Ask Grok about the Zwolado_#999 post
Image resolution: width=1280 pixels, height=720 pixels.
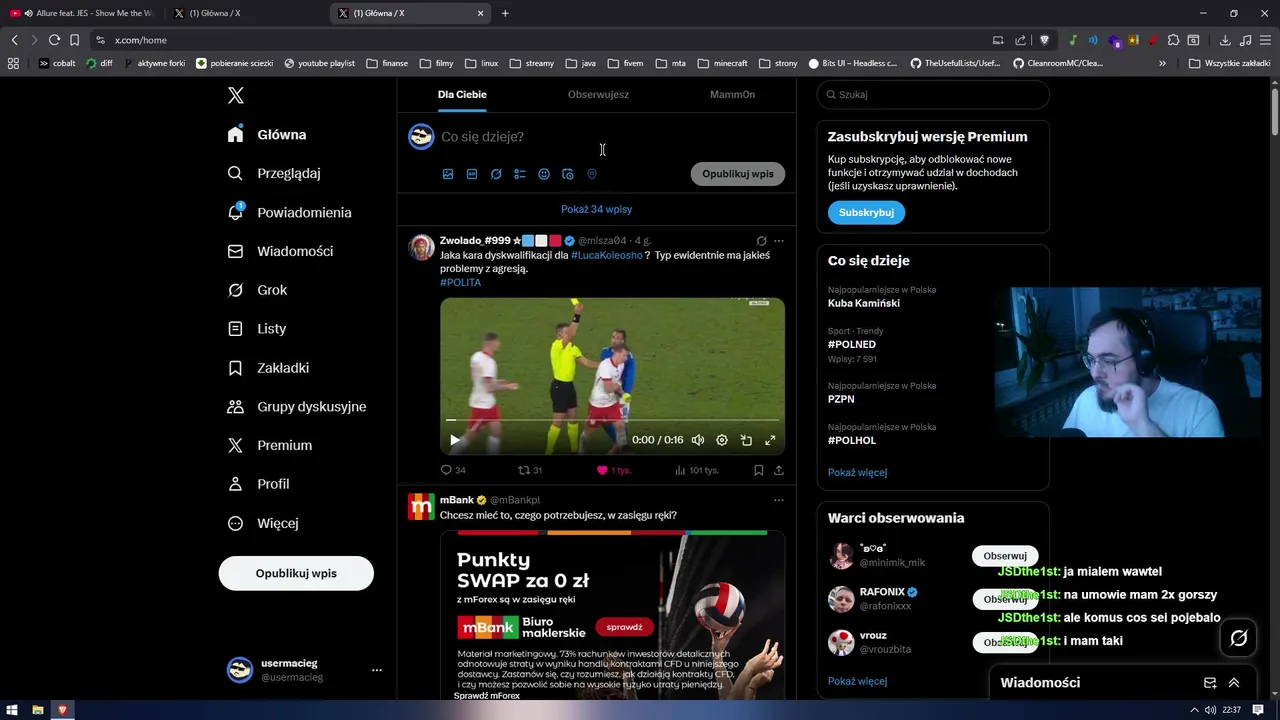pos(761,241)
